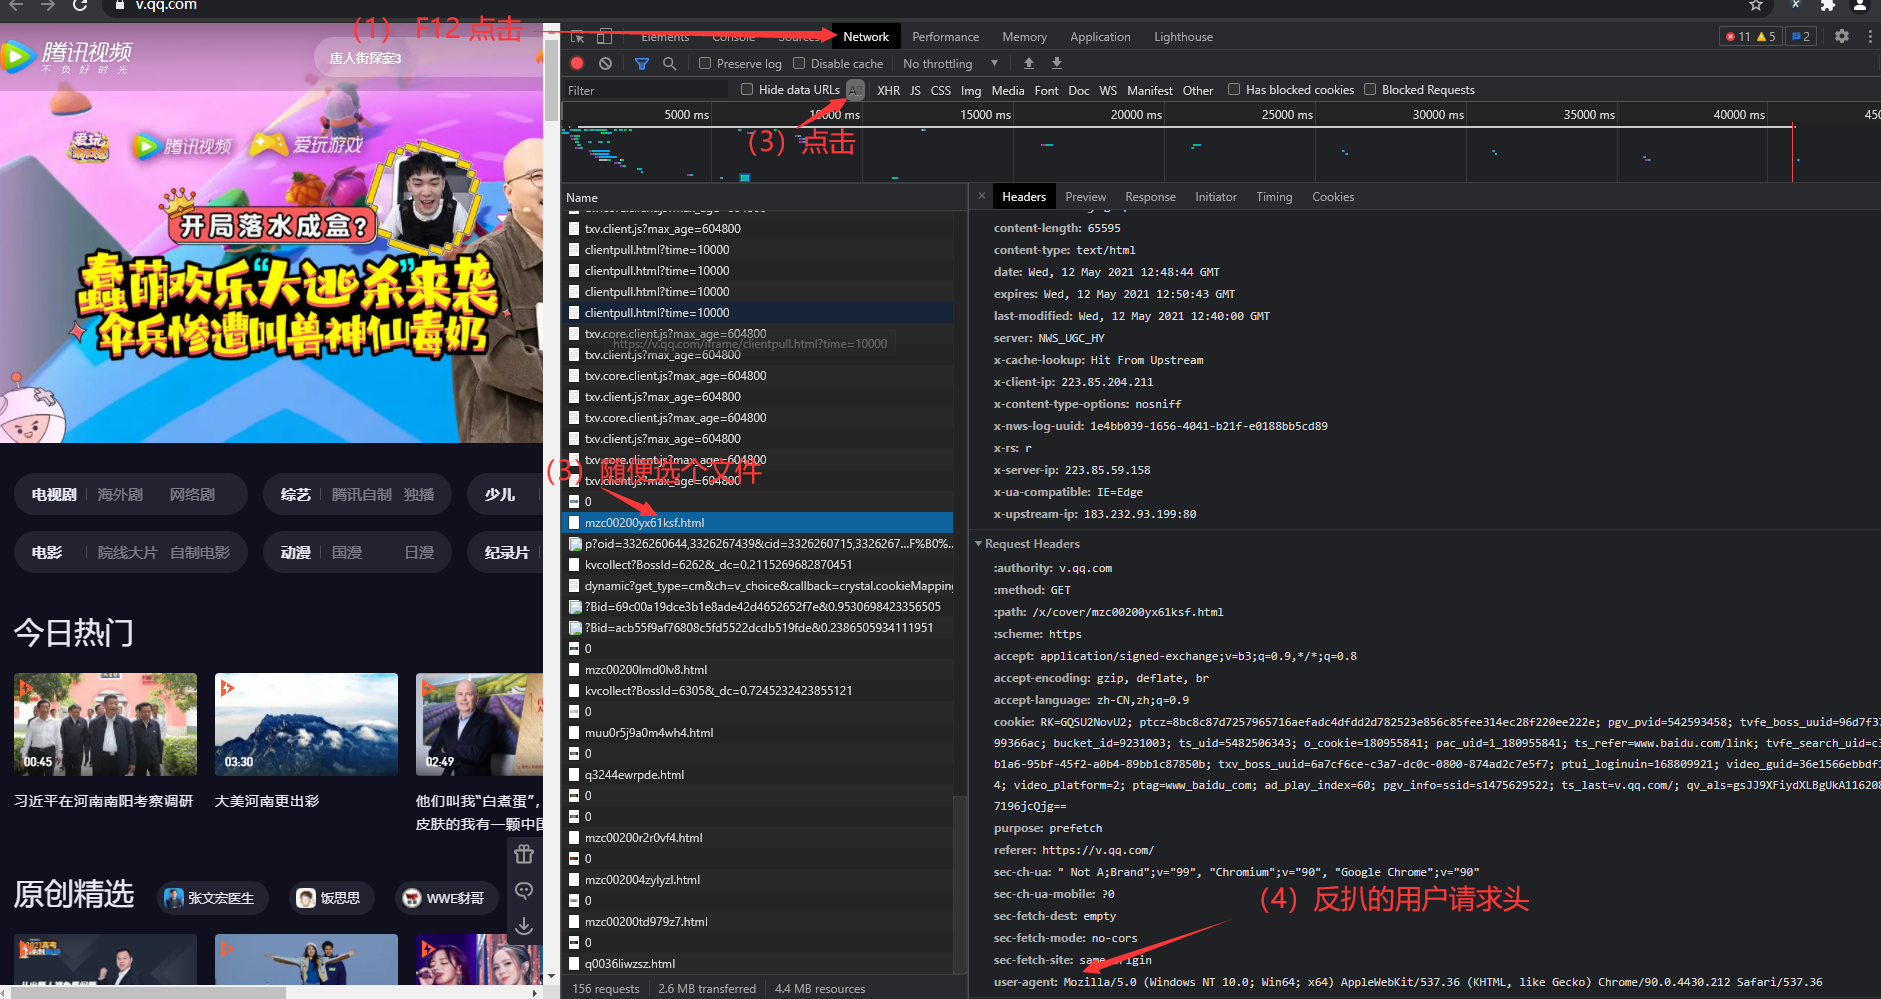Filter requests by JS type
The height and width of the screenshot is (999, 1881).
coord(915,90)
